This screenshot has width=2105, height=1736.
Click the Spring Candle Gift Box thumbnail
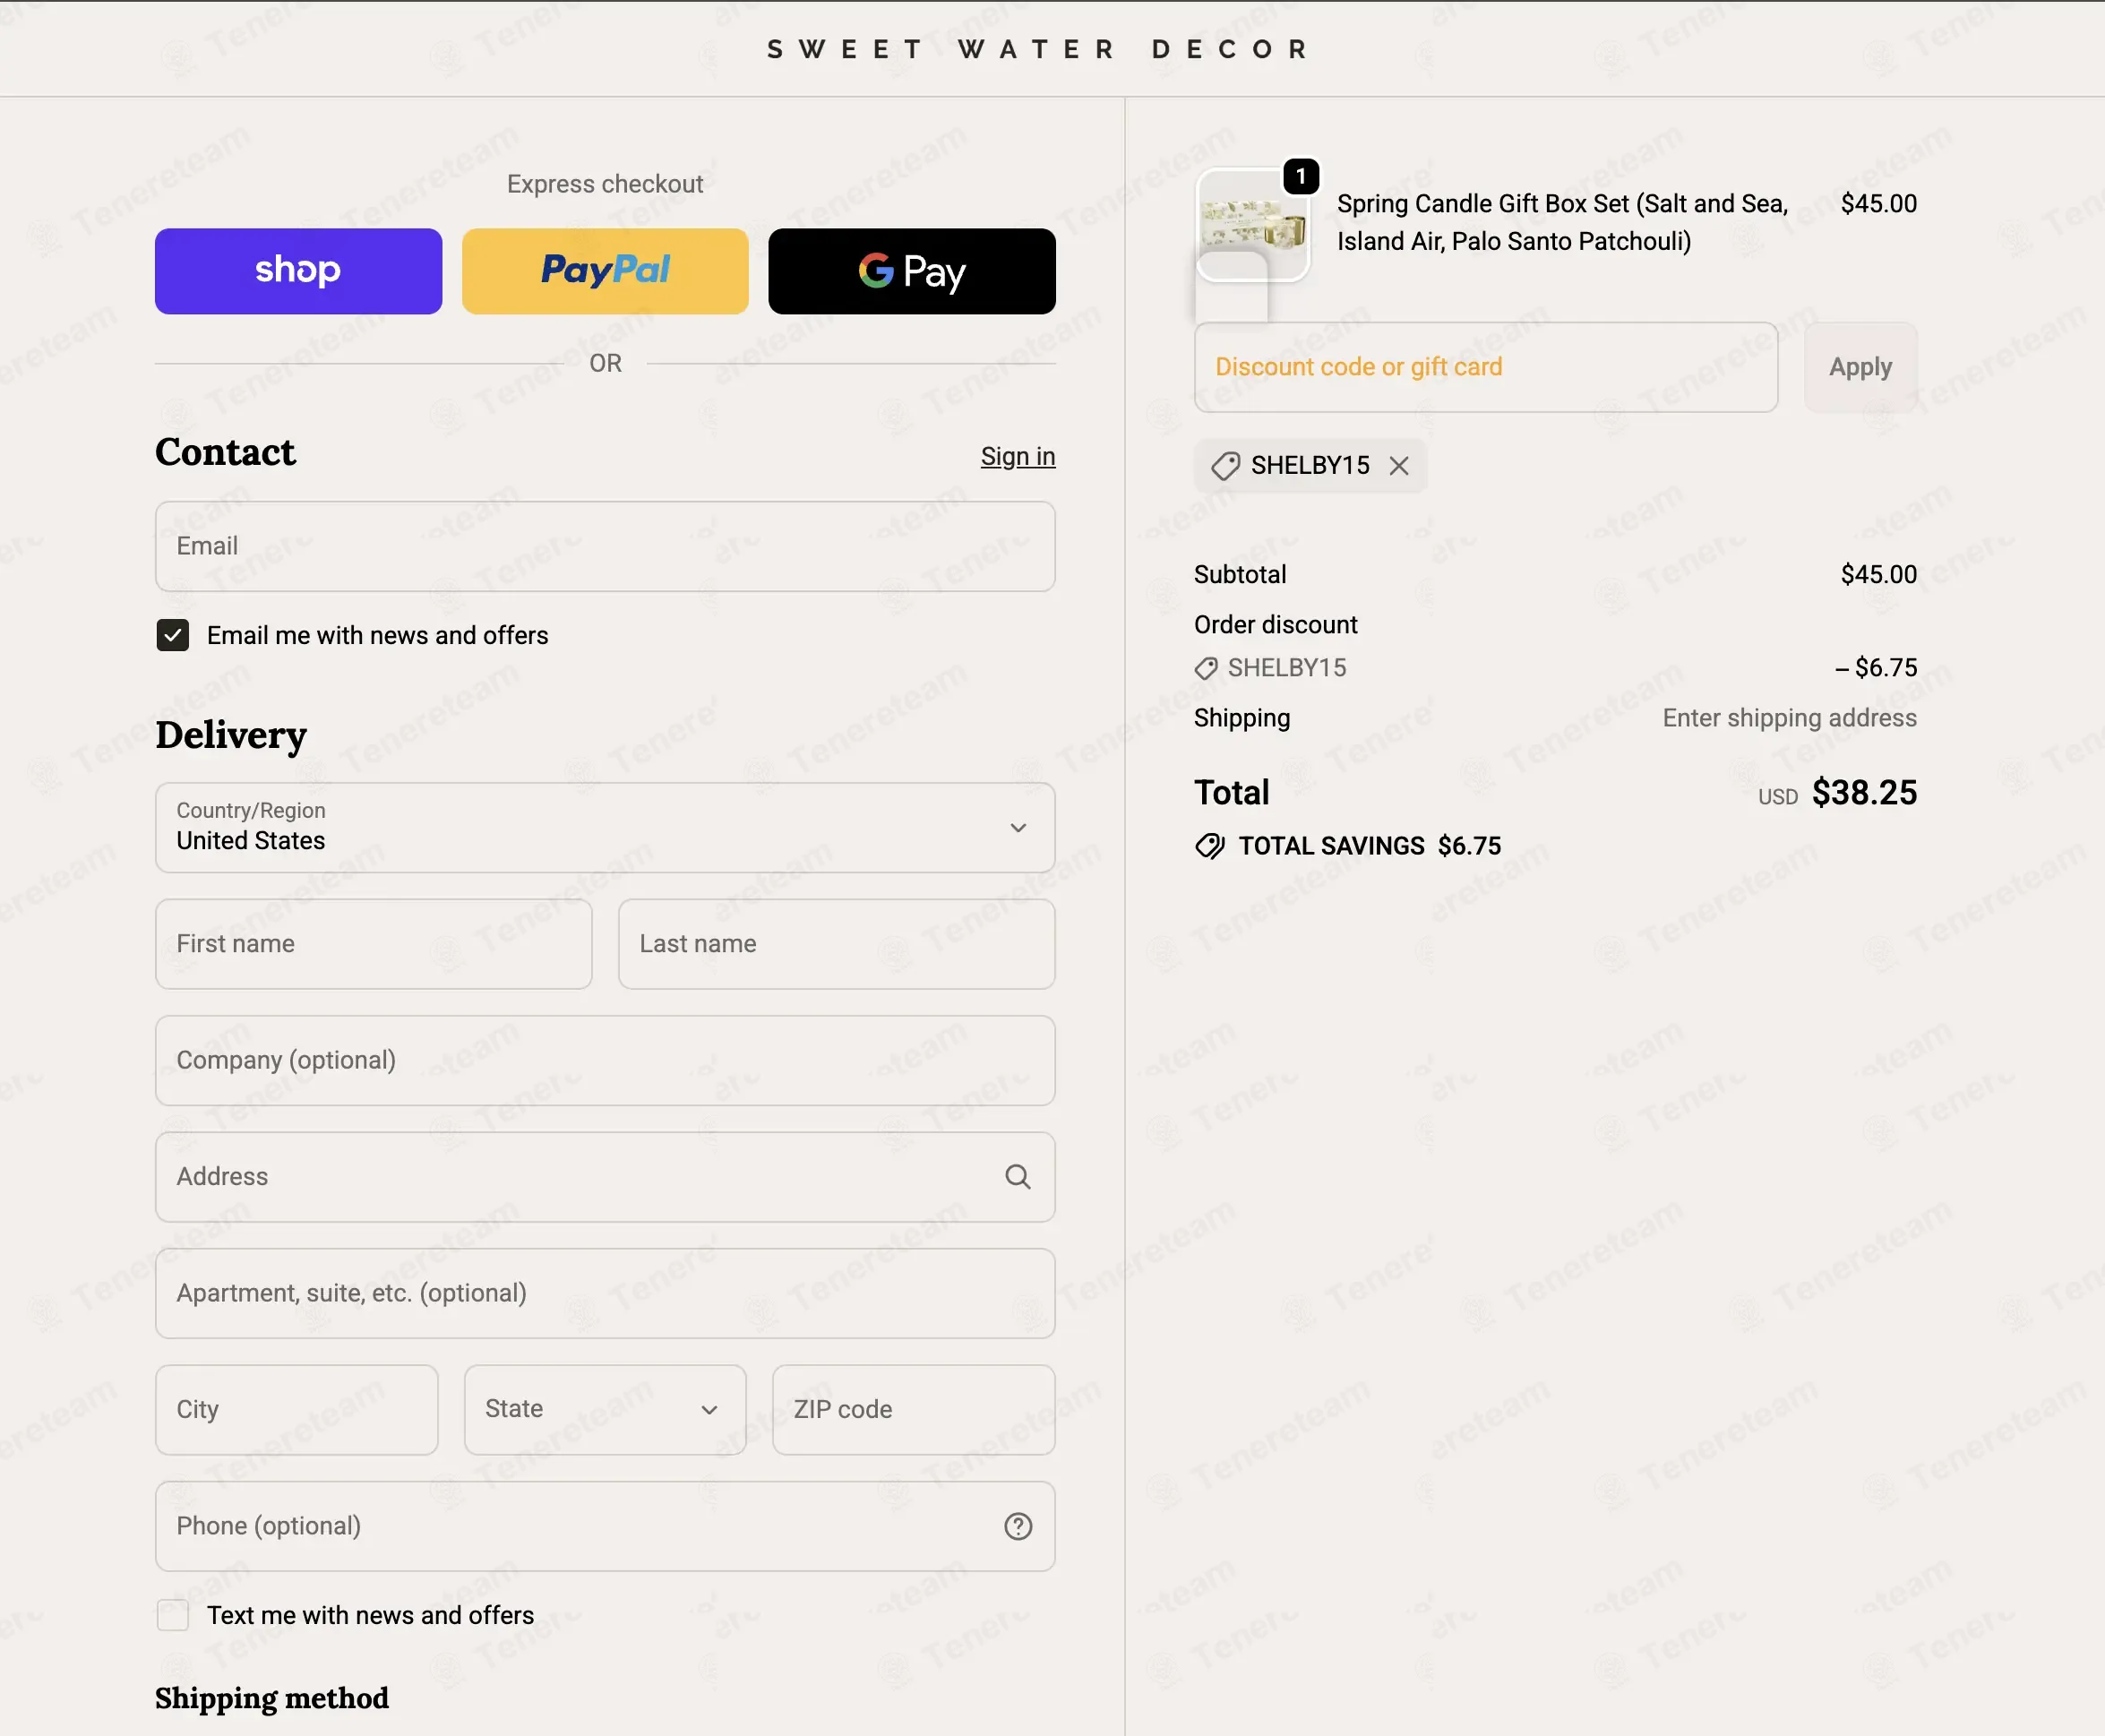coord(1253,225)
